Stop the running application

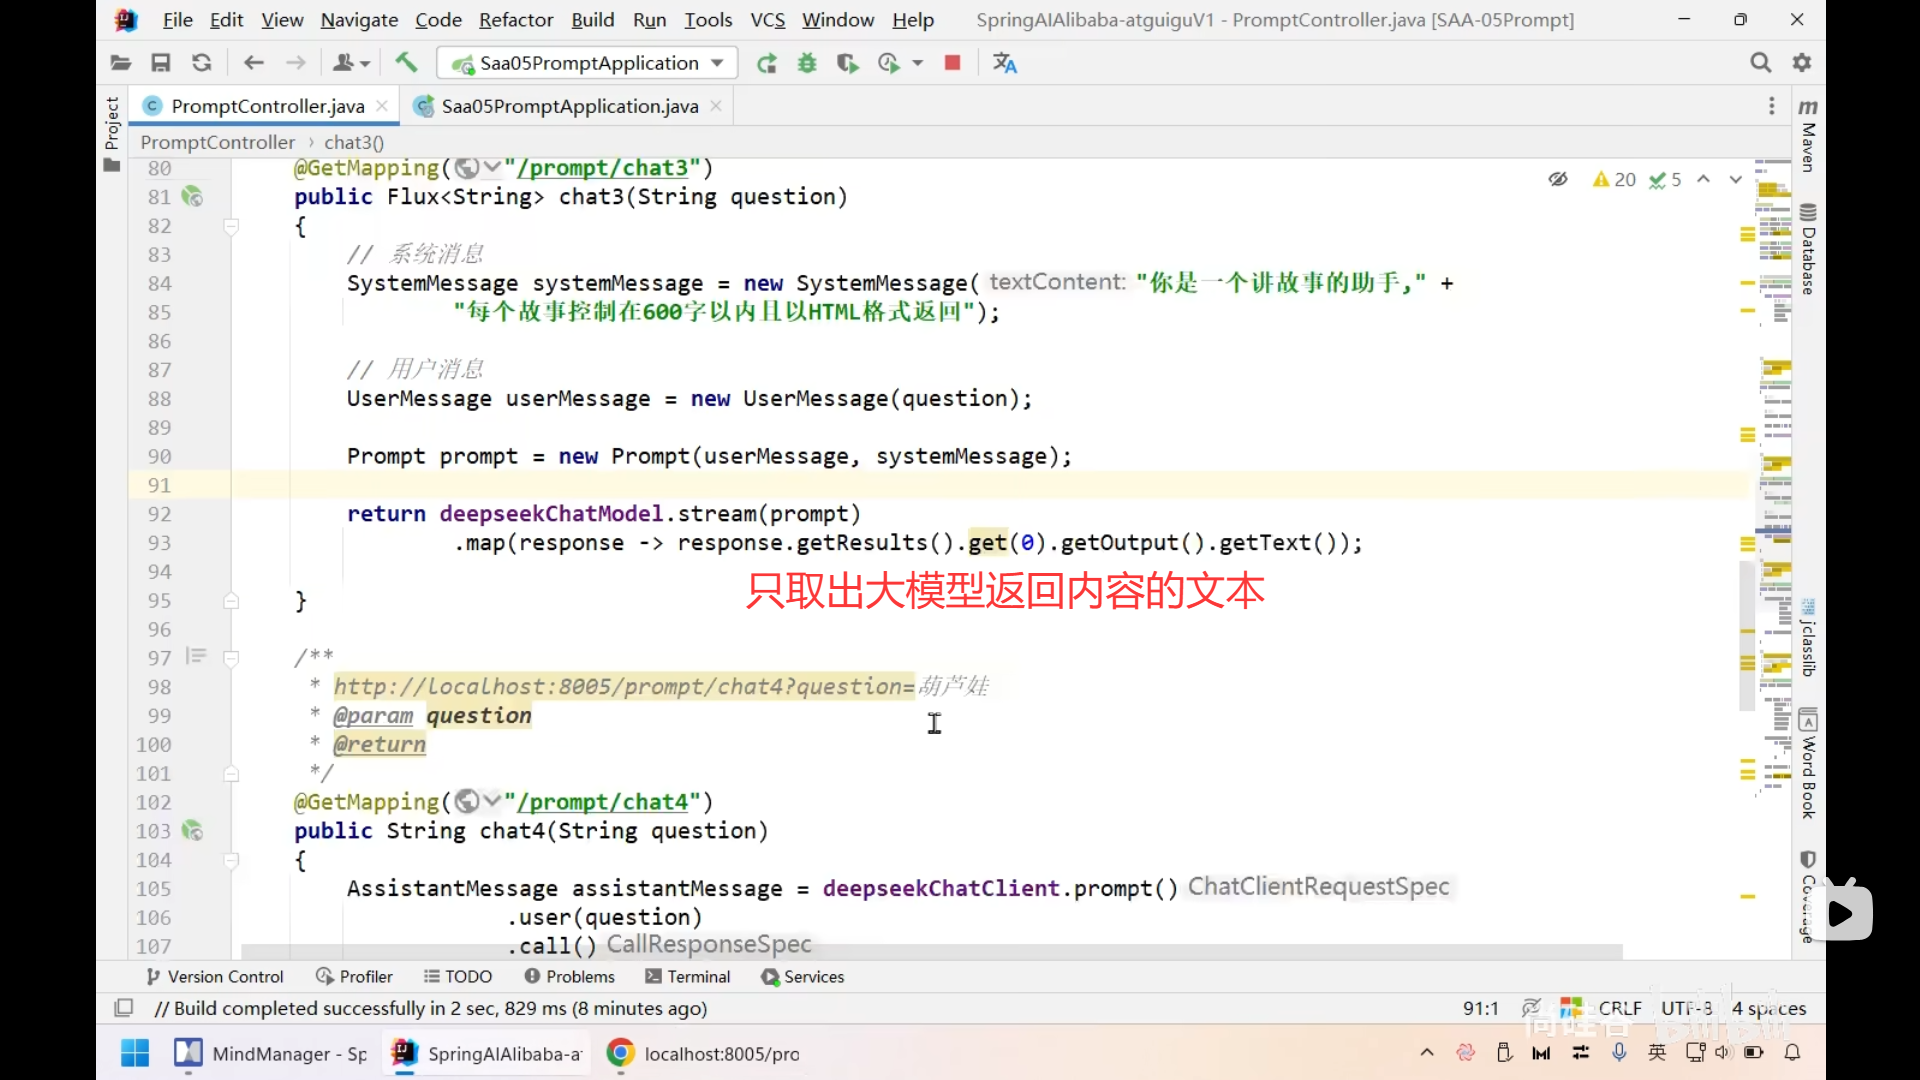pos(952,63)
